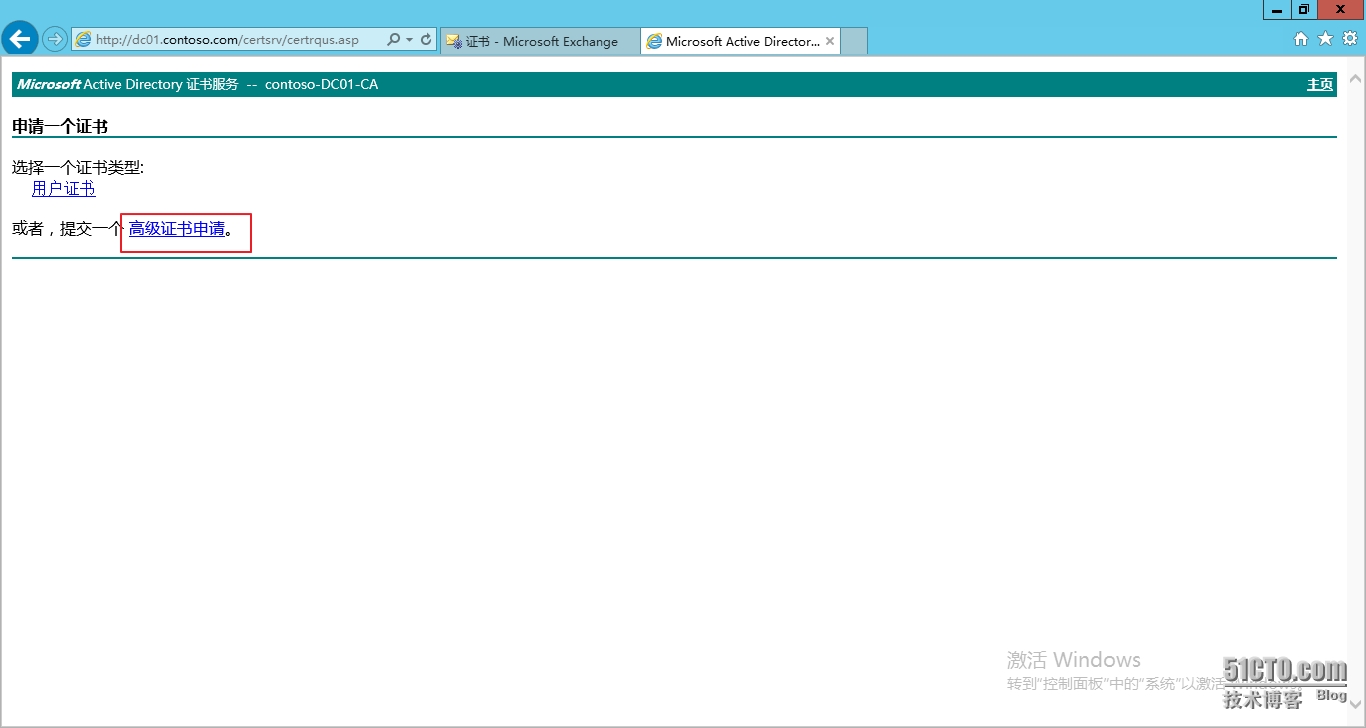Go to 主页 link in the header
The image size is (1366, 728).
click(1320, 85)
